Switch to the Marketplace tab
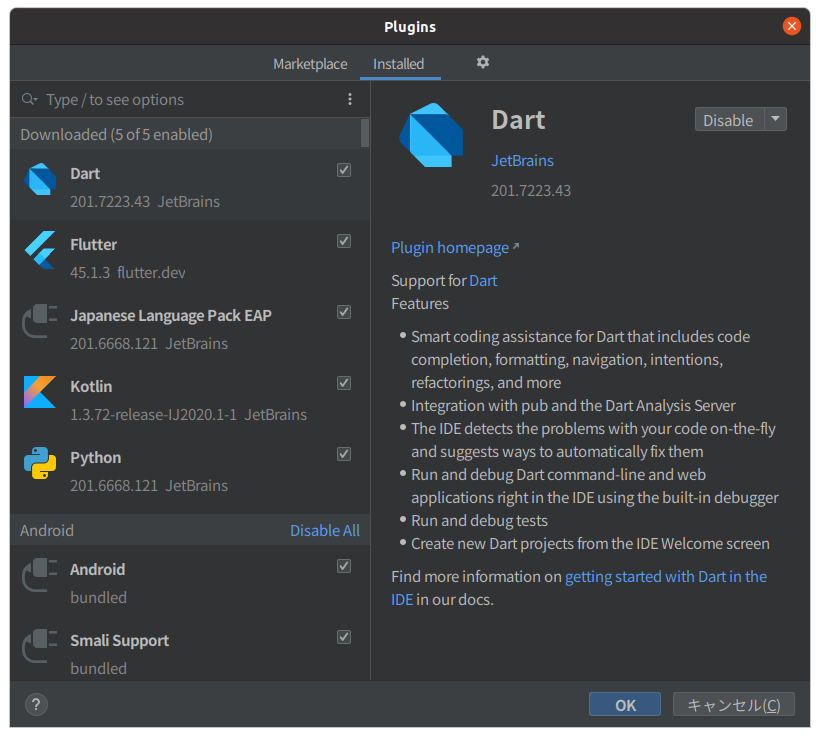The height and width of the screenshot is (737, 820). pyautogui.click(x=310, y=64)
